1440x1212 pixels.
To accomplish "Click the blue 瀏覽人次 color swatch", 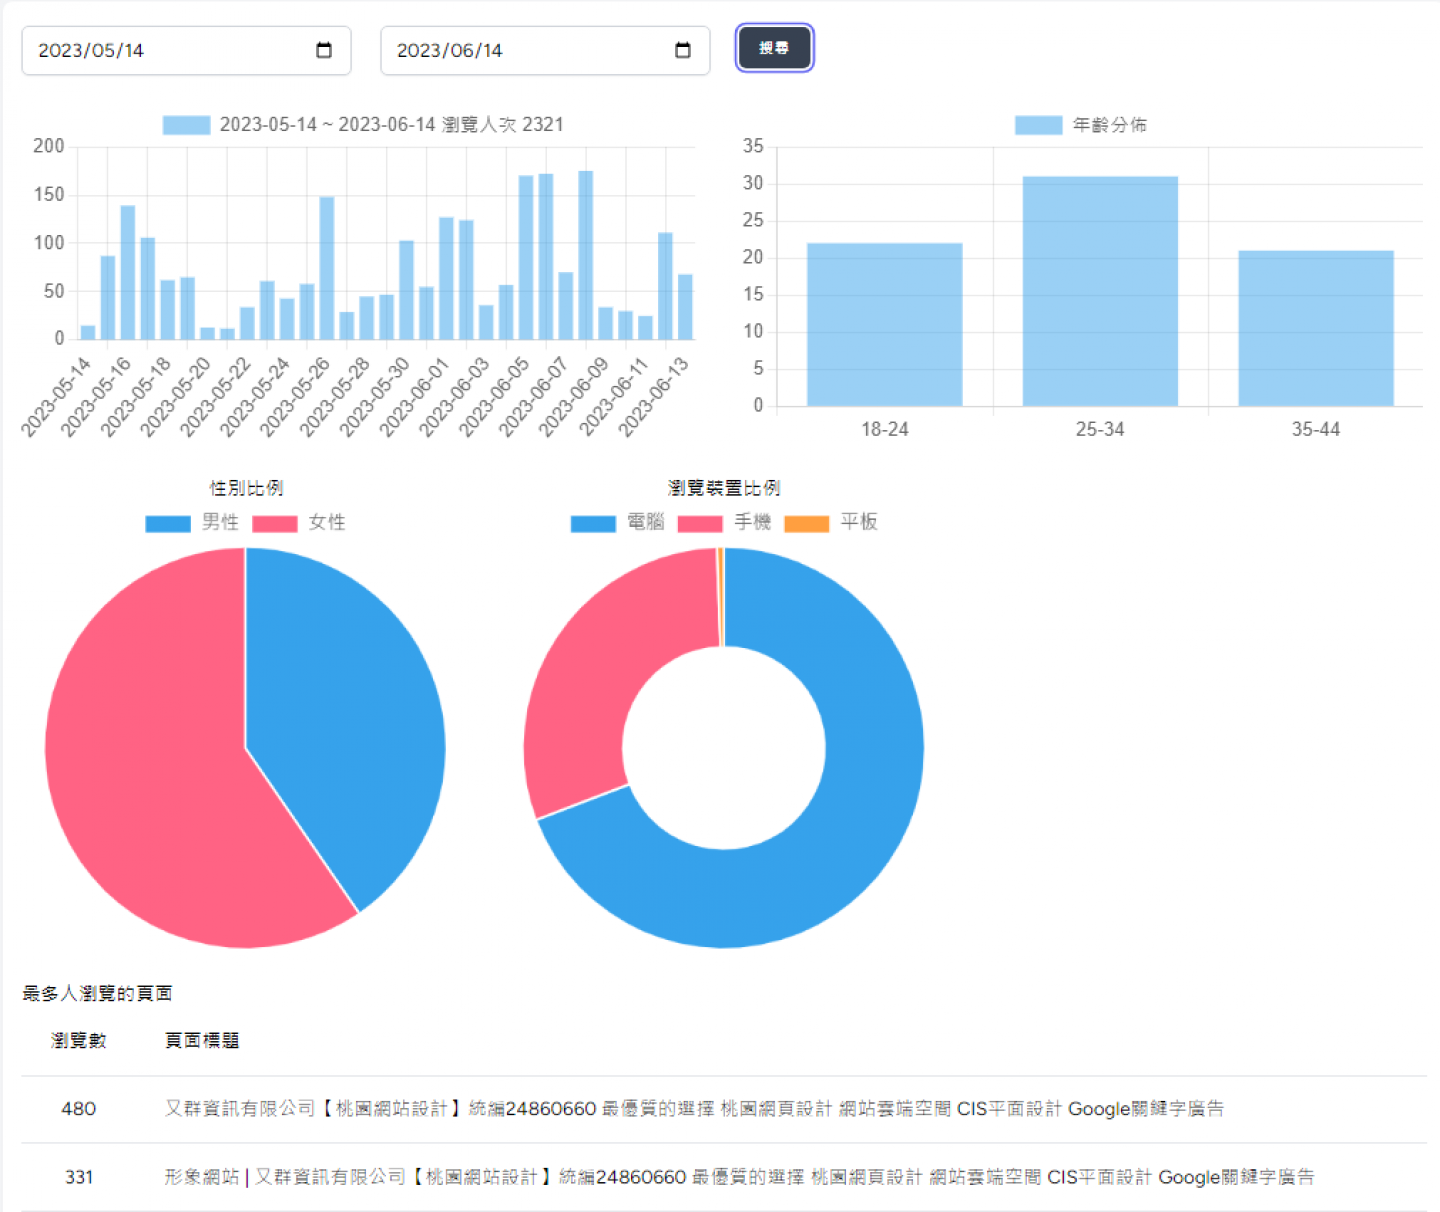I will pyautogui.click(x=186, y=124).
